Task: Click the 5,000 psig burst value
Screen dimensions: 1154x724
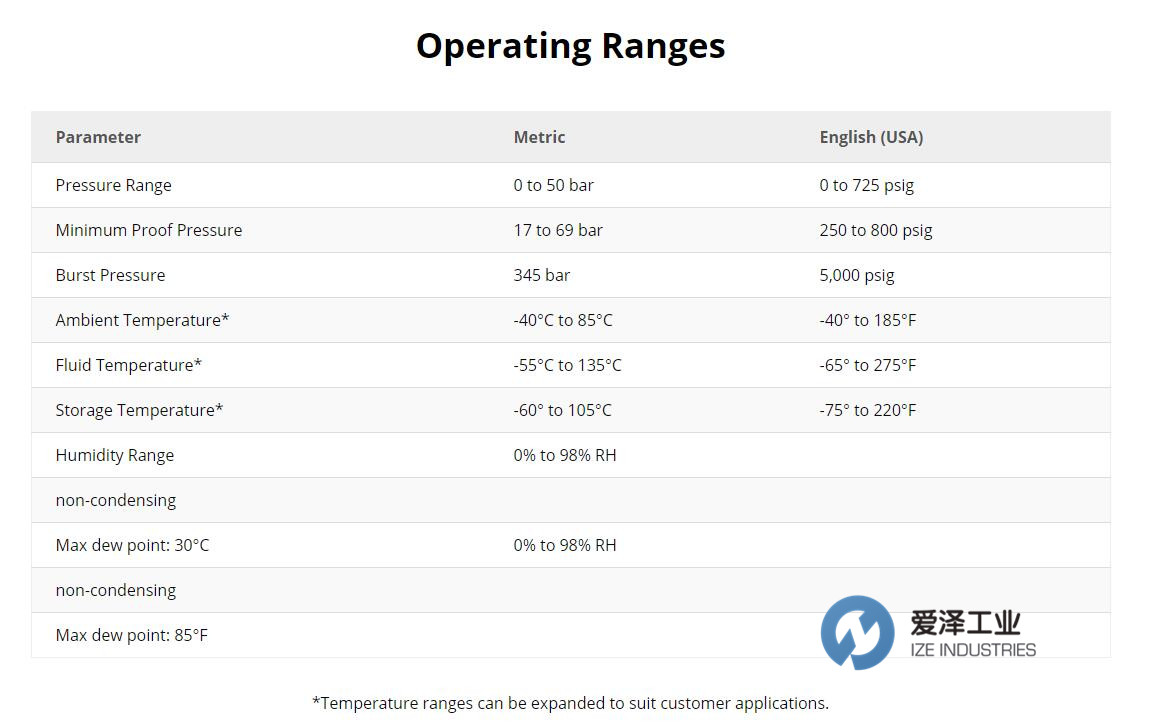Action: pyautogui.click(x=856, y=275)
